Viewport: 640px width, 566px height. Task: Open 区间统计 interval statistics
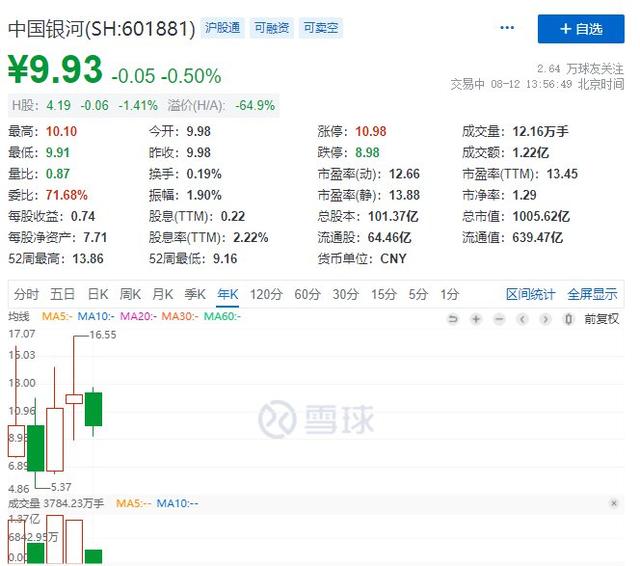(x=530, y=294)
